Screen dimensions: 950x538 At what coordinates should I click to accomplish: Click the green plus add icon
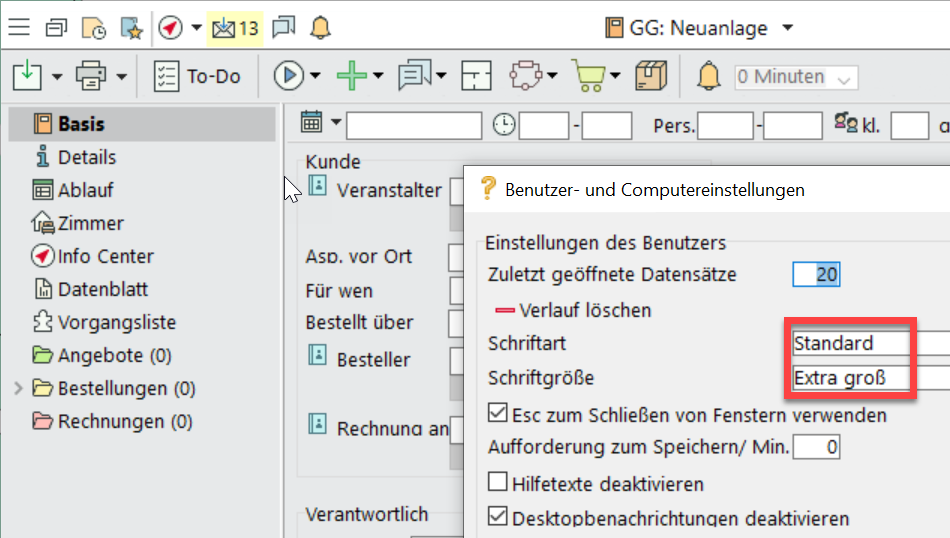(351, 76)
